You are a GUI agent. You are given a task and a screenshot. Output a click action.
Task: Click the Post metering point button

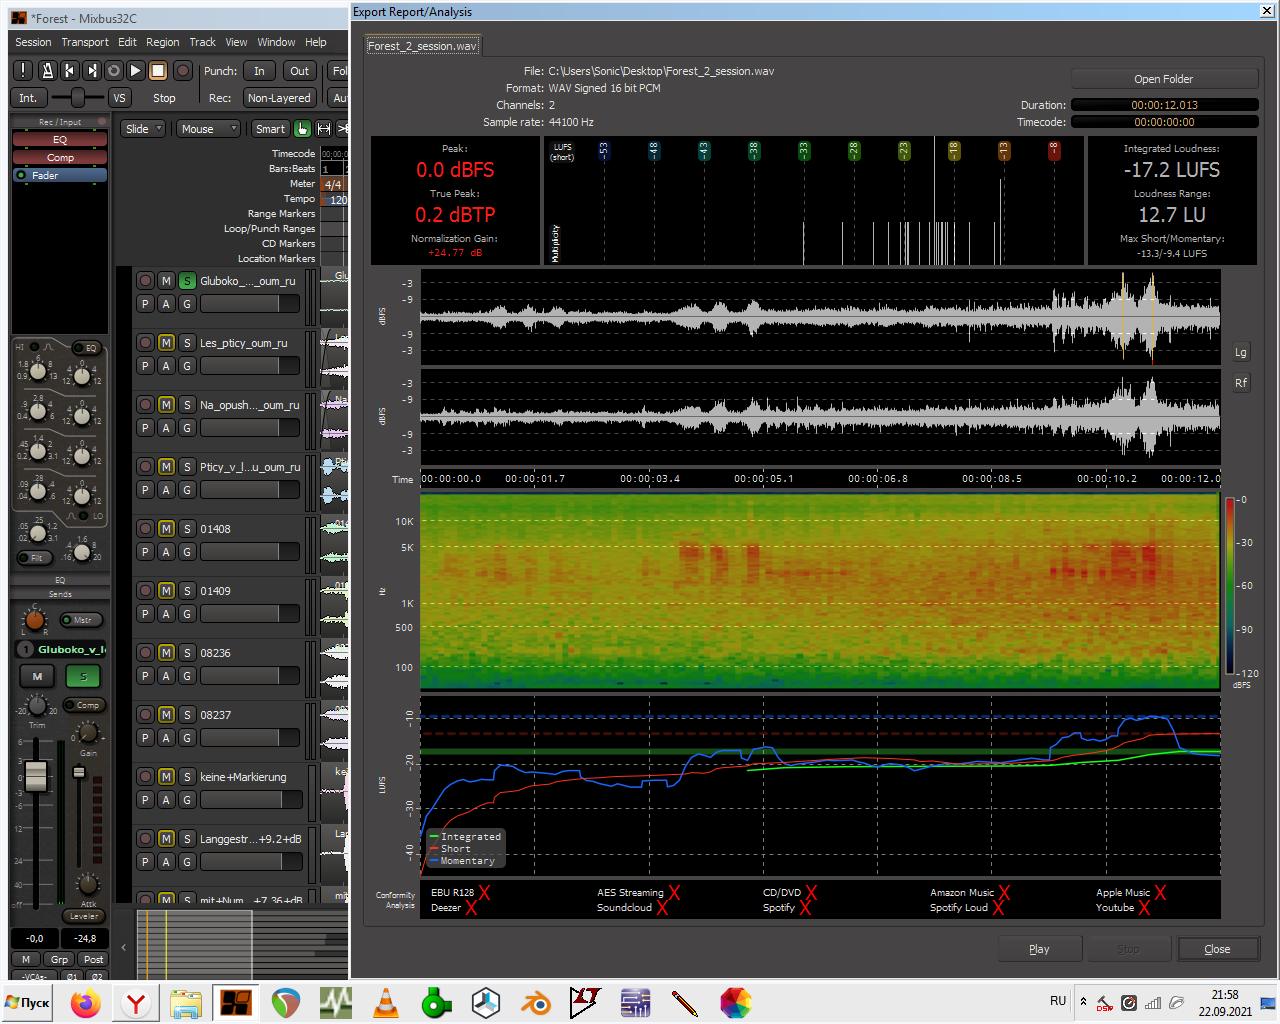point(93,959)
